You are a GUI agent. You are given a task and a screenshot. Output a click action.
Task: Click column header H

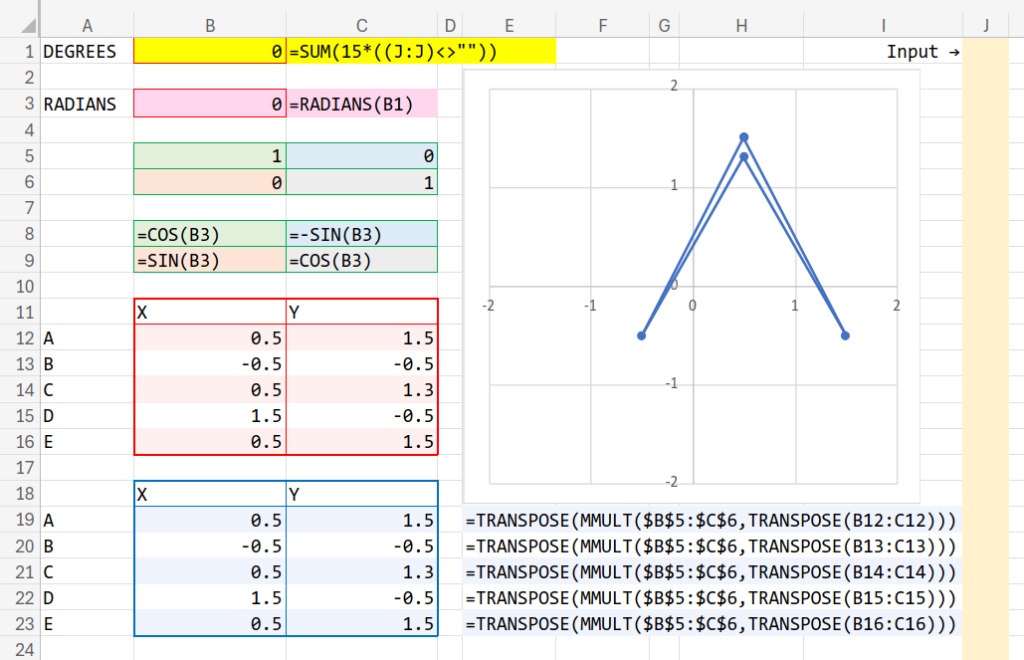point(741,25)
